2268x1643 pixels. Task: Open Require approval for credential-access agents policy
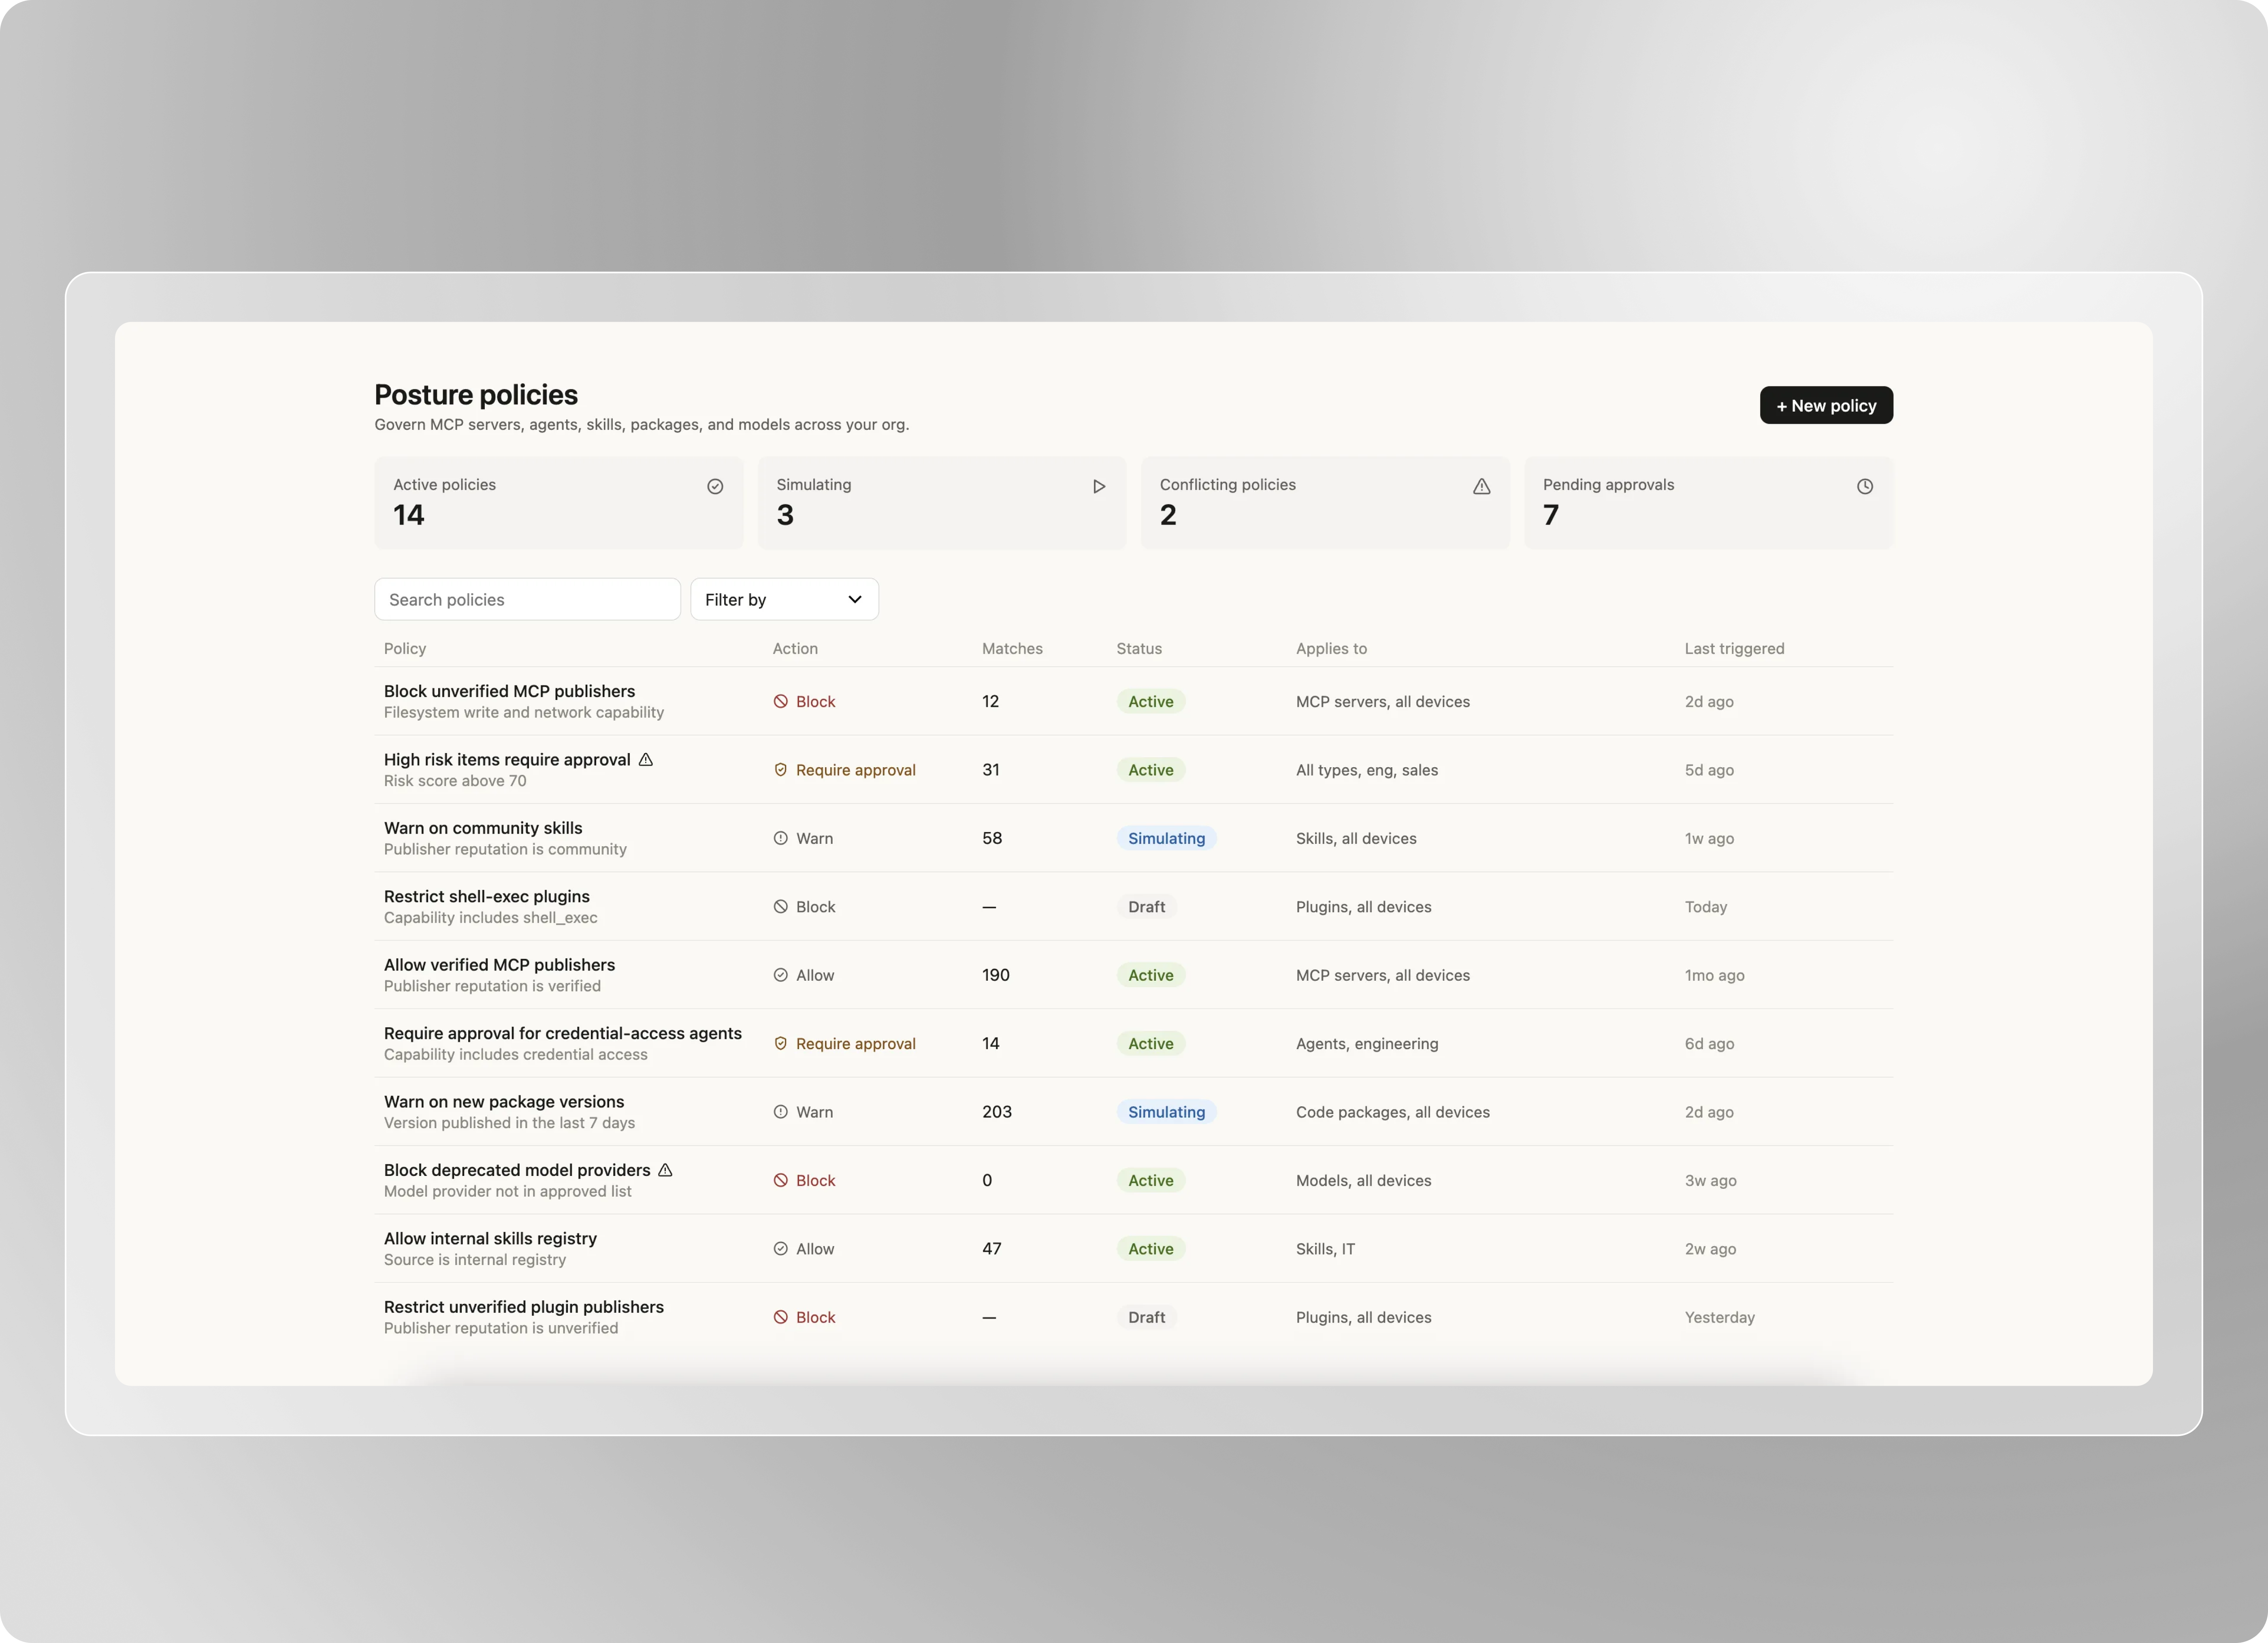tap(563, 1033)
